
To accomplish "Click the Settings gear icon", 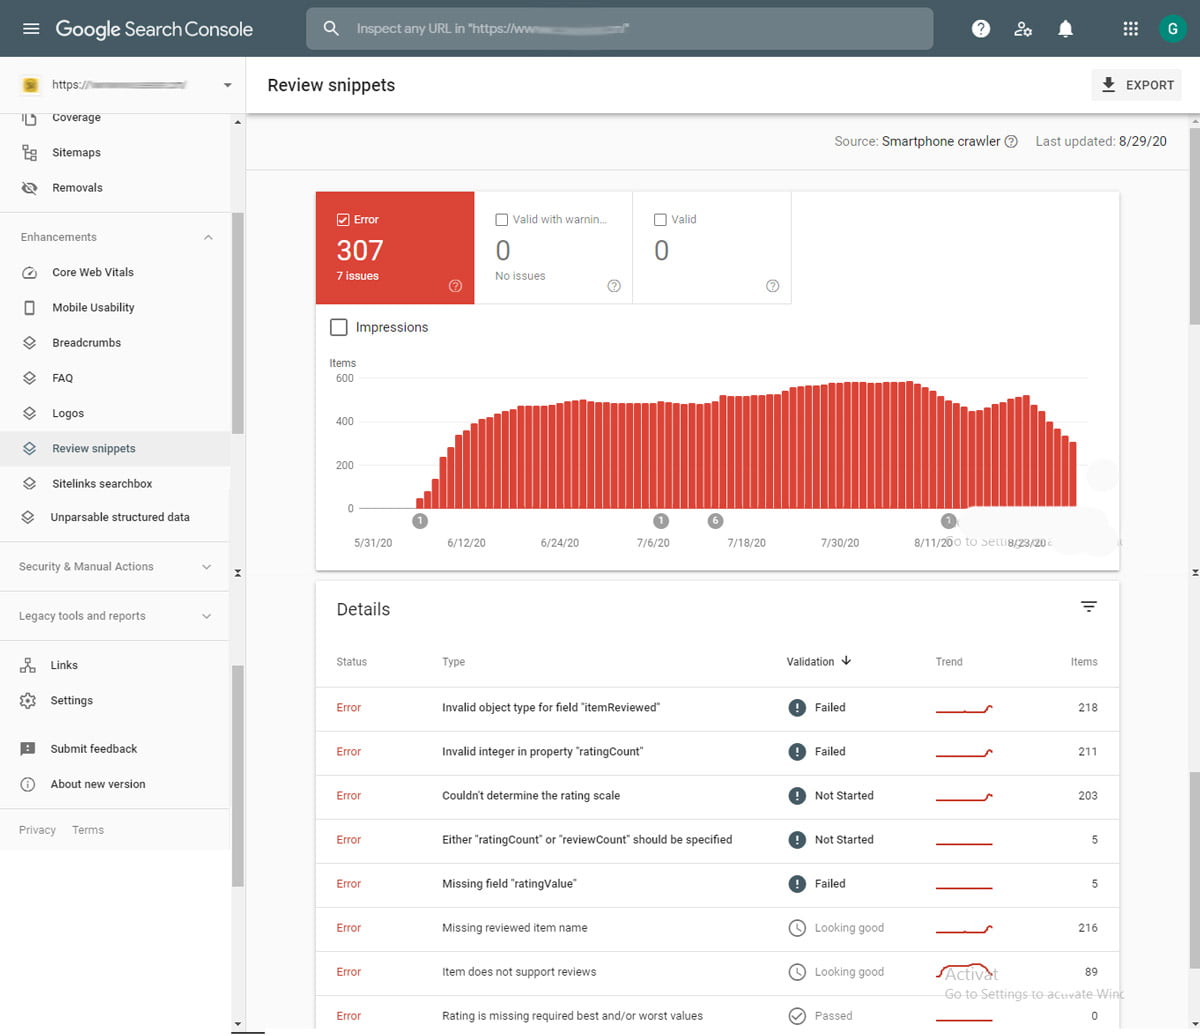I will [x=28, y=701].
